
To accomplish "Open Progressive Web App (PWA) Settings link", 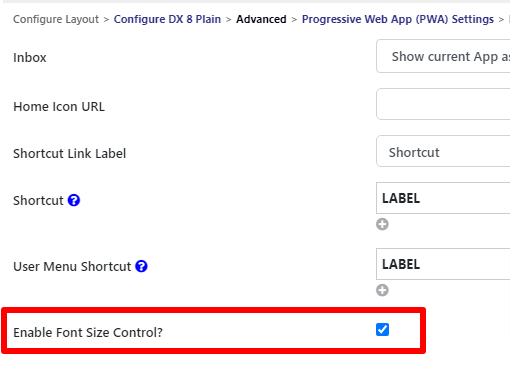I will pos(398,19).
